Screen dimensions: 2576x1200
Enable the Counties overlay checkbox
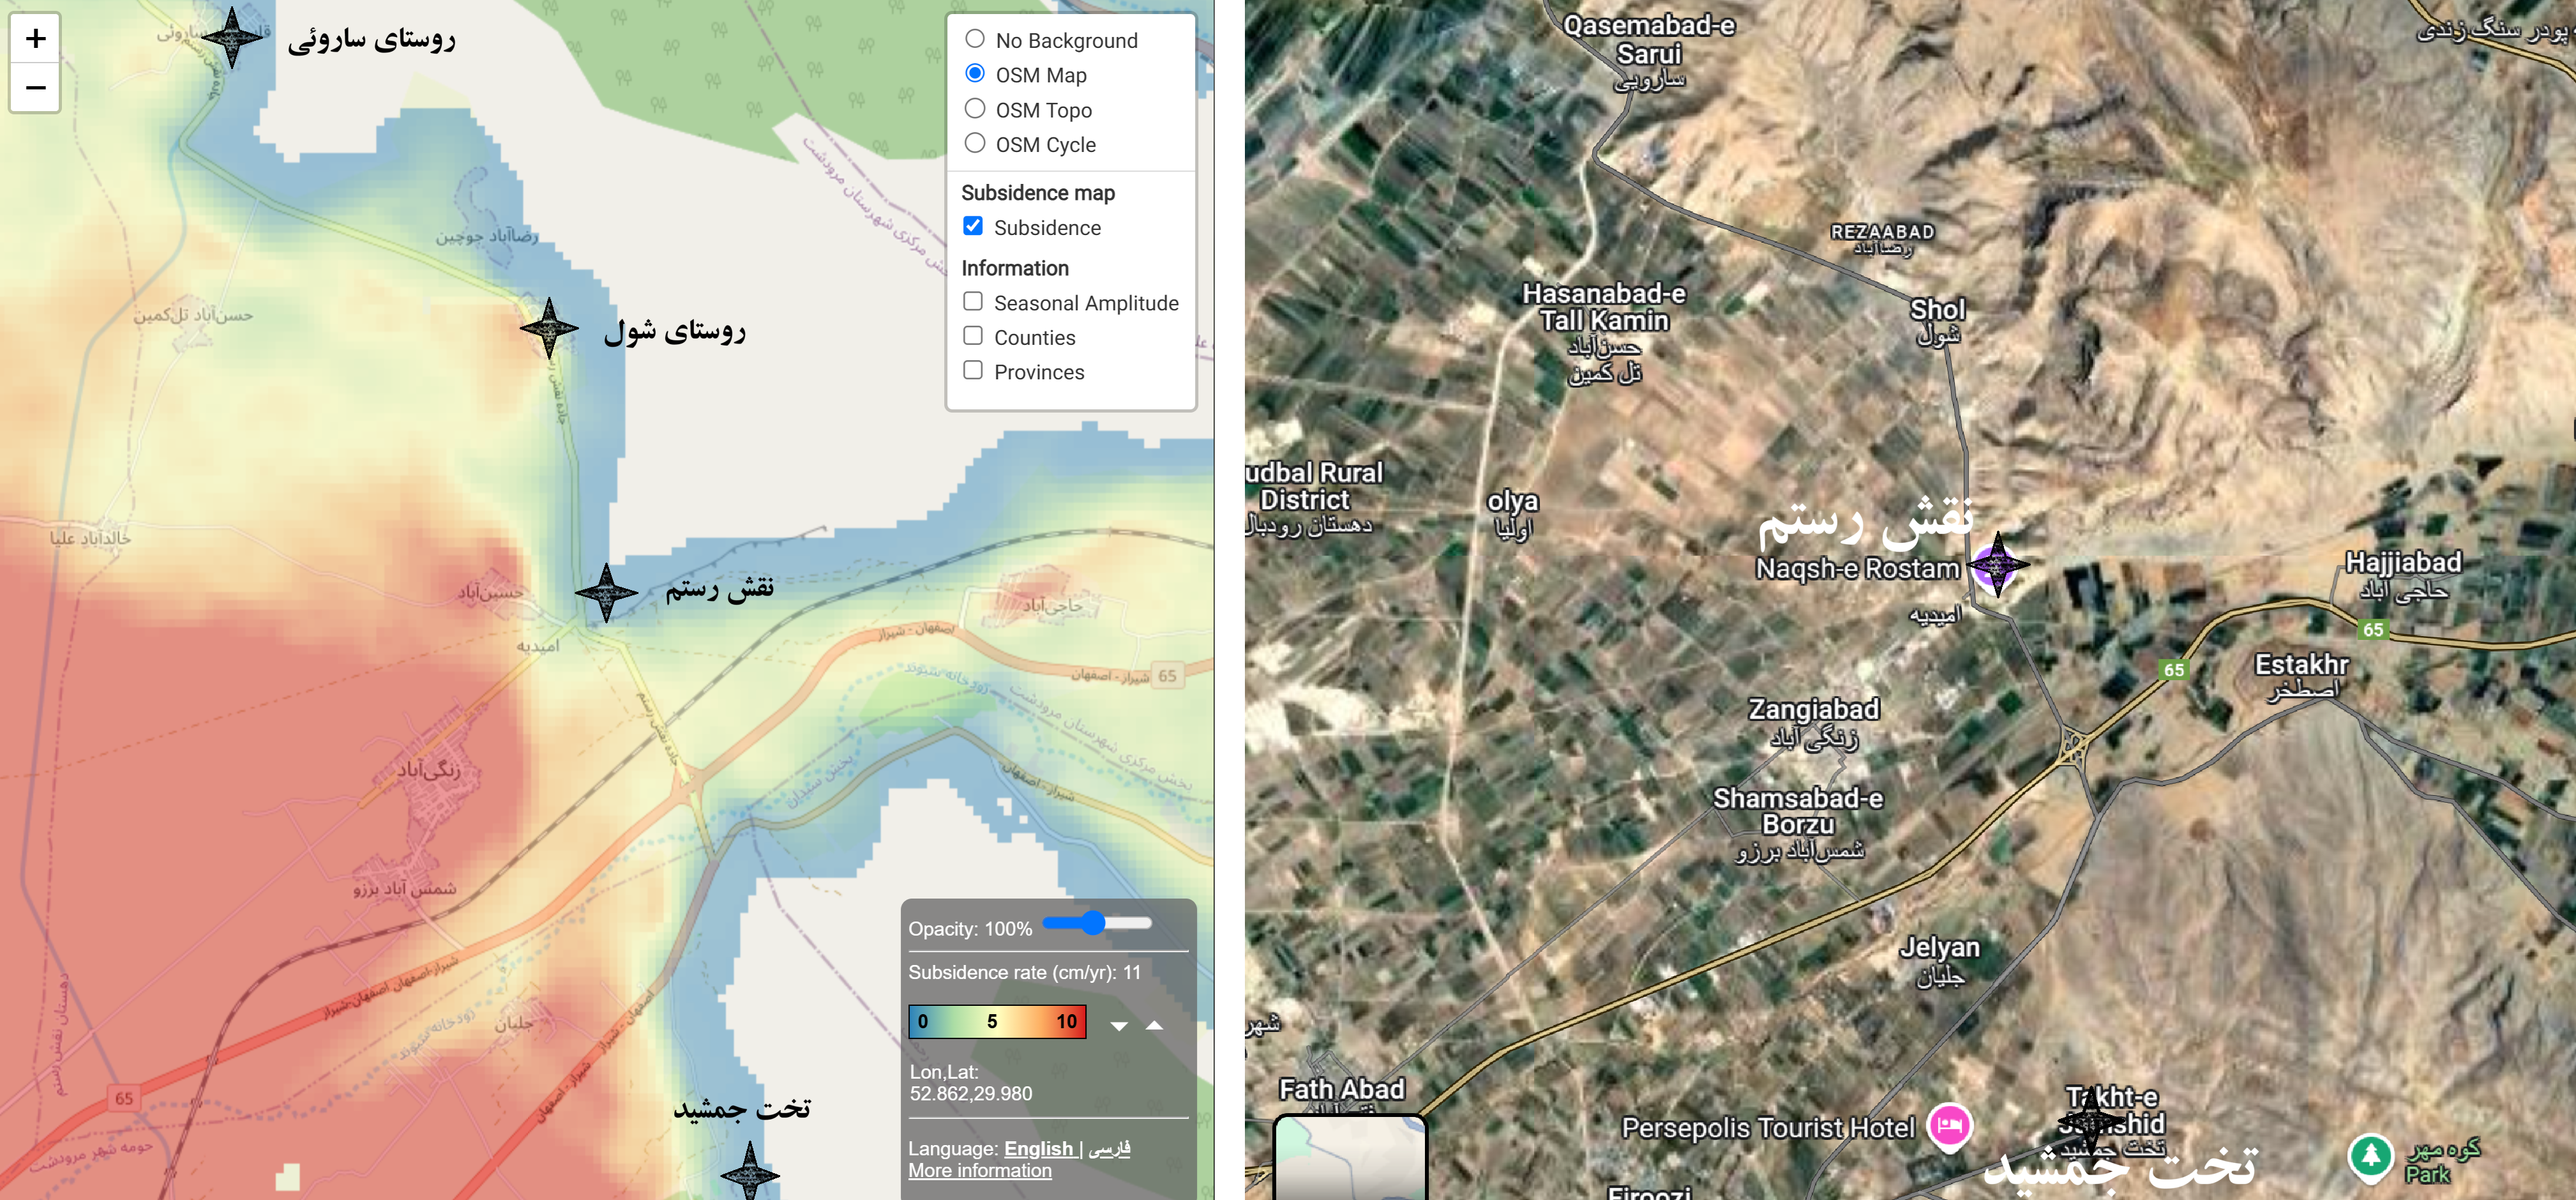(973, 336)
